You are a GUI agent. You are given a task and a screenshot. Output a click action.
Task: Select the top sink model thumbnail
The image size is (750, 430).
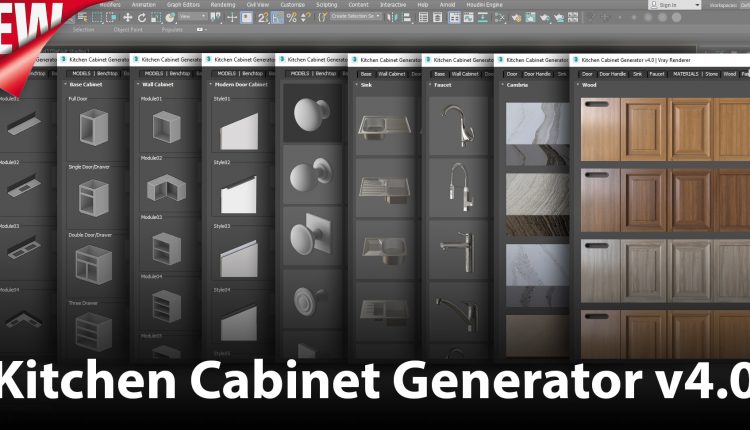click(382, 125)
